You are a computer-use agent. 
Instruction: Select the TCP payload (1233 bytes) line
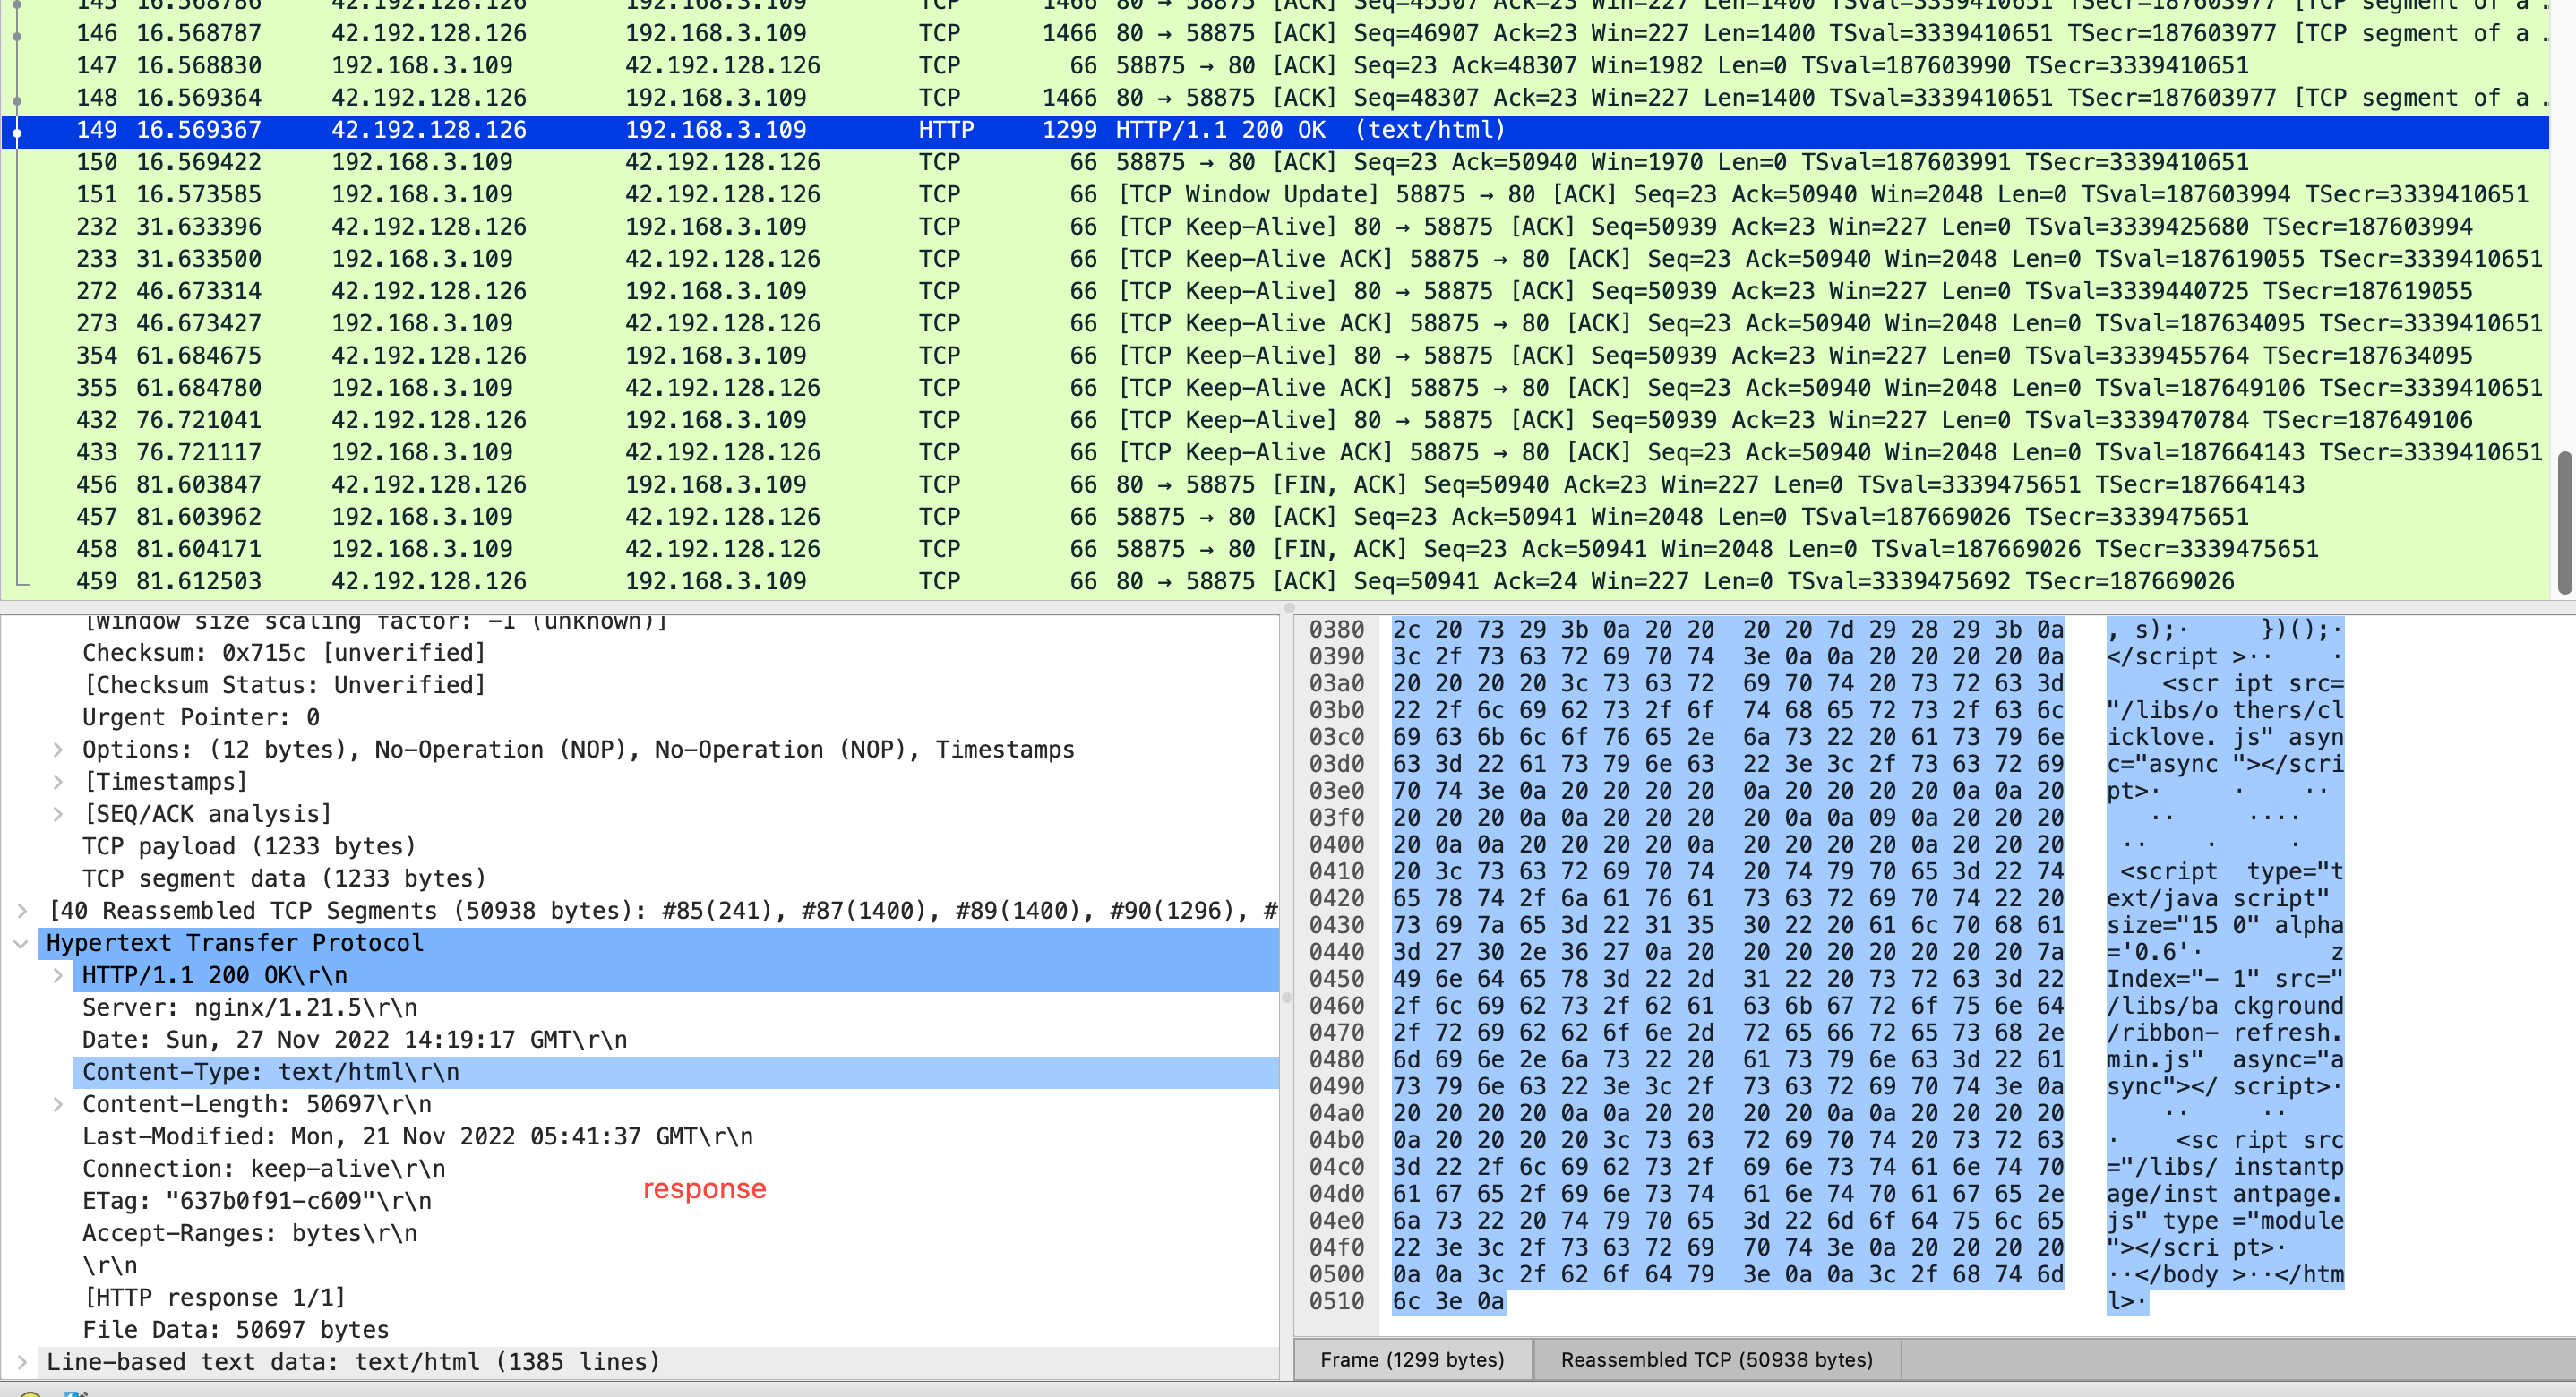[248, 846]
